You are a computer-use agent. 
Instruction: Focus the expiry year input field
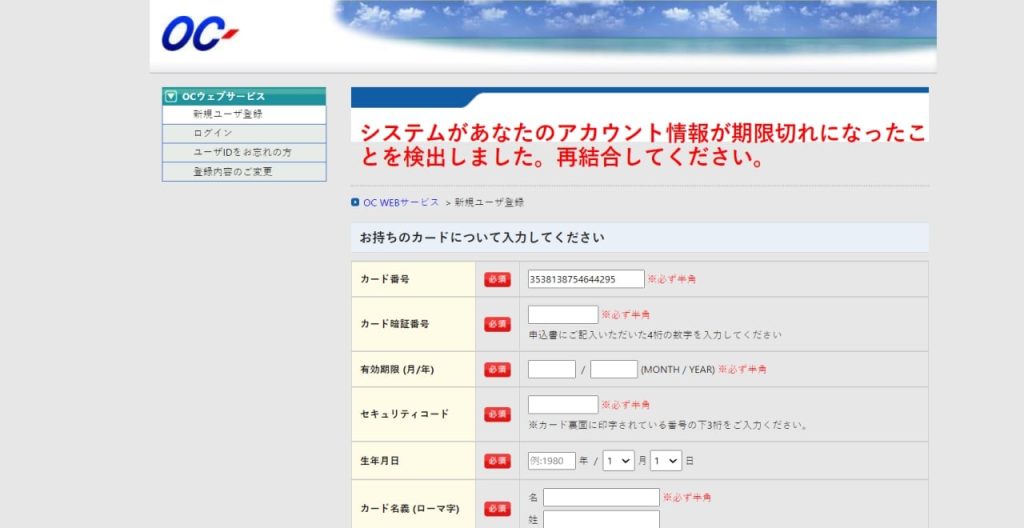[614, 369]
